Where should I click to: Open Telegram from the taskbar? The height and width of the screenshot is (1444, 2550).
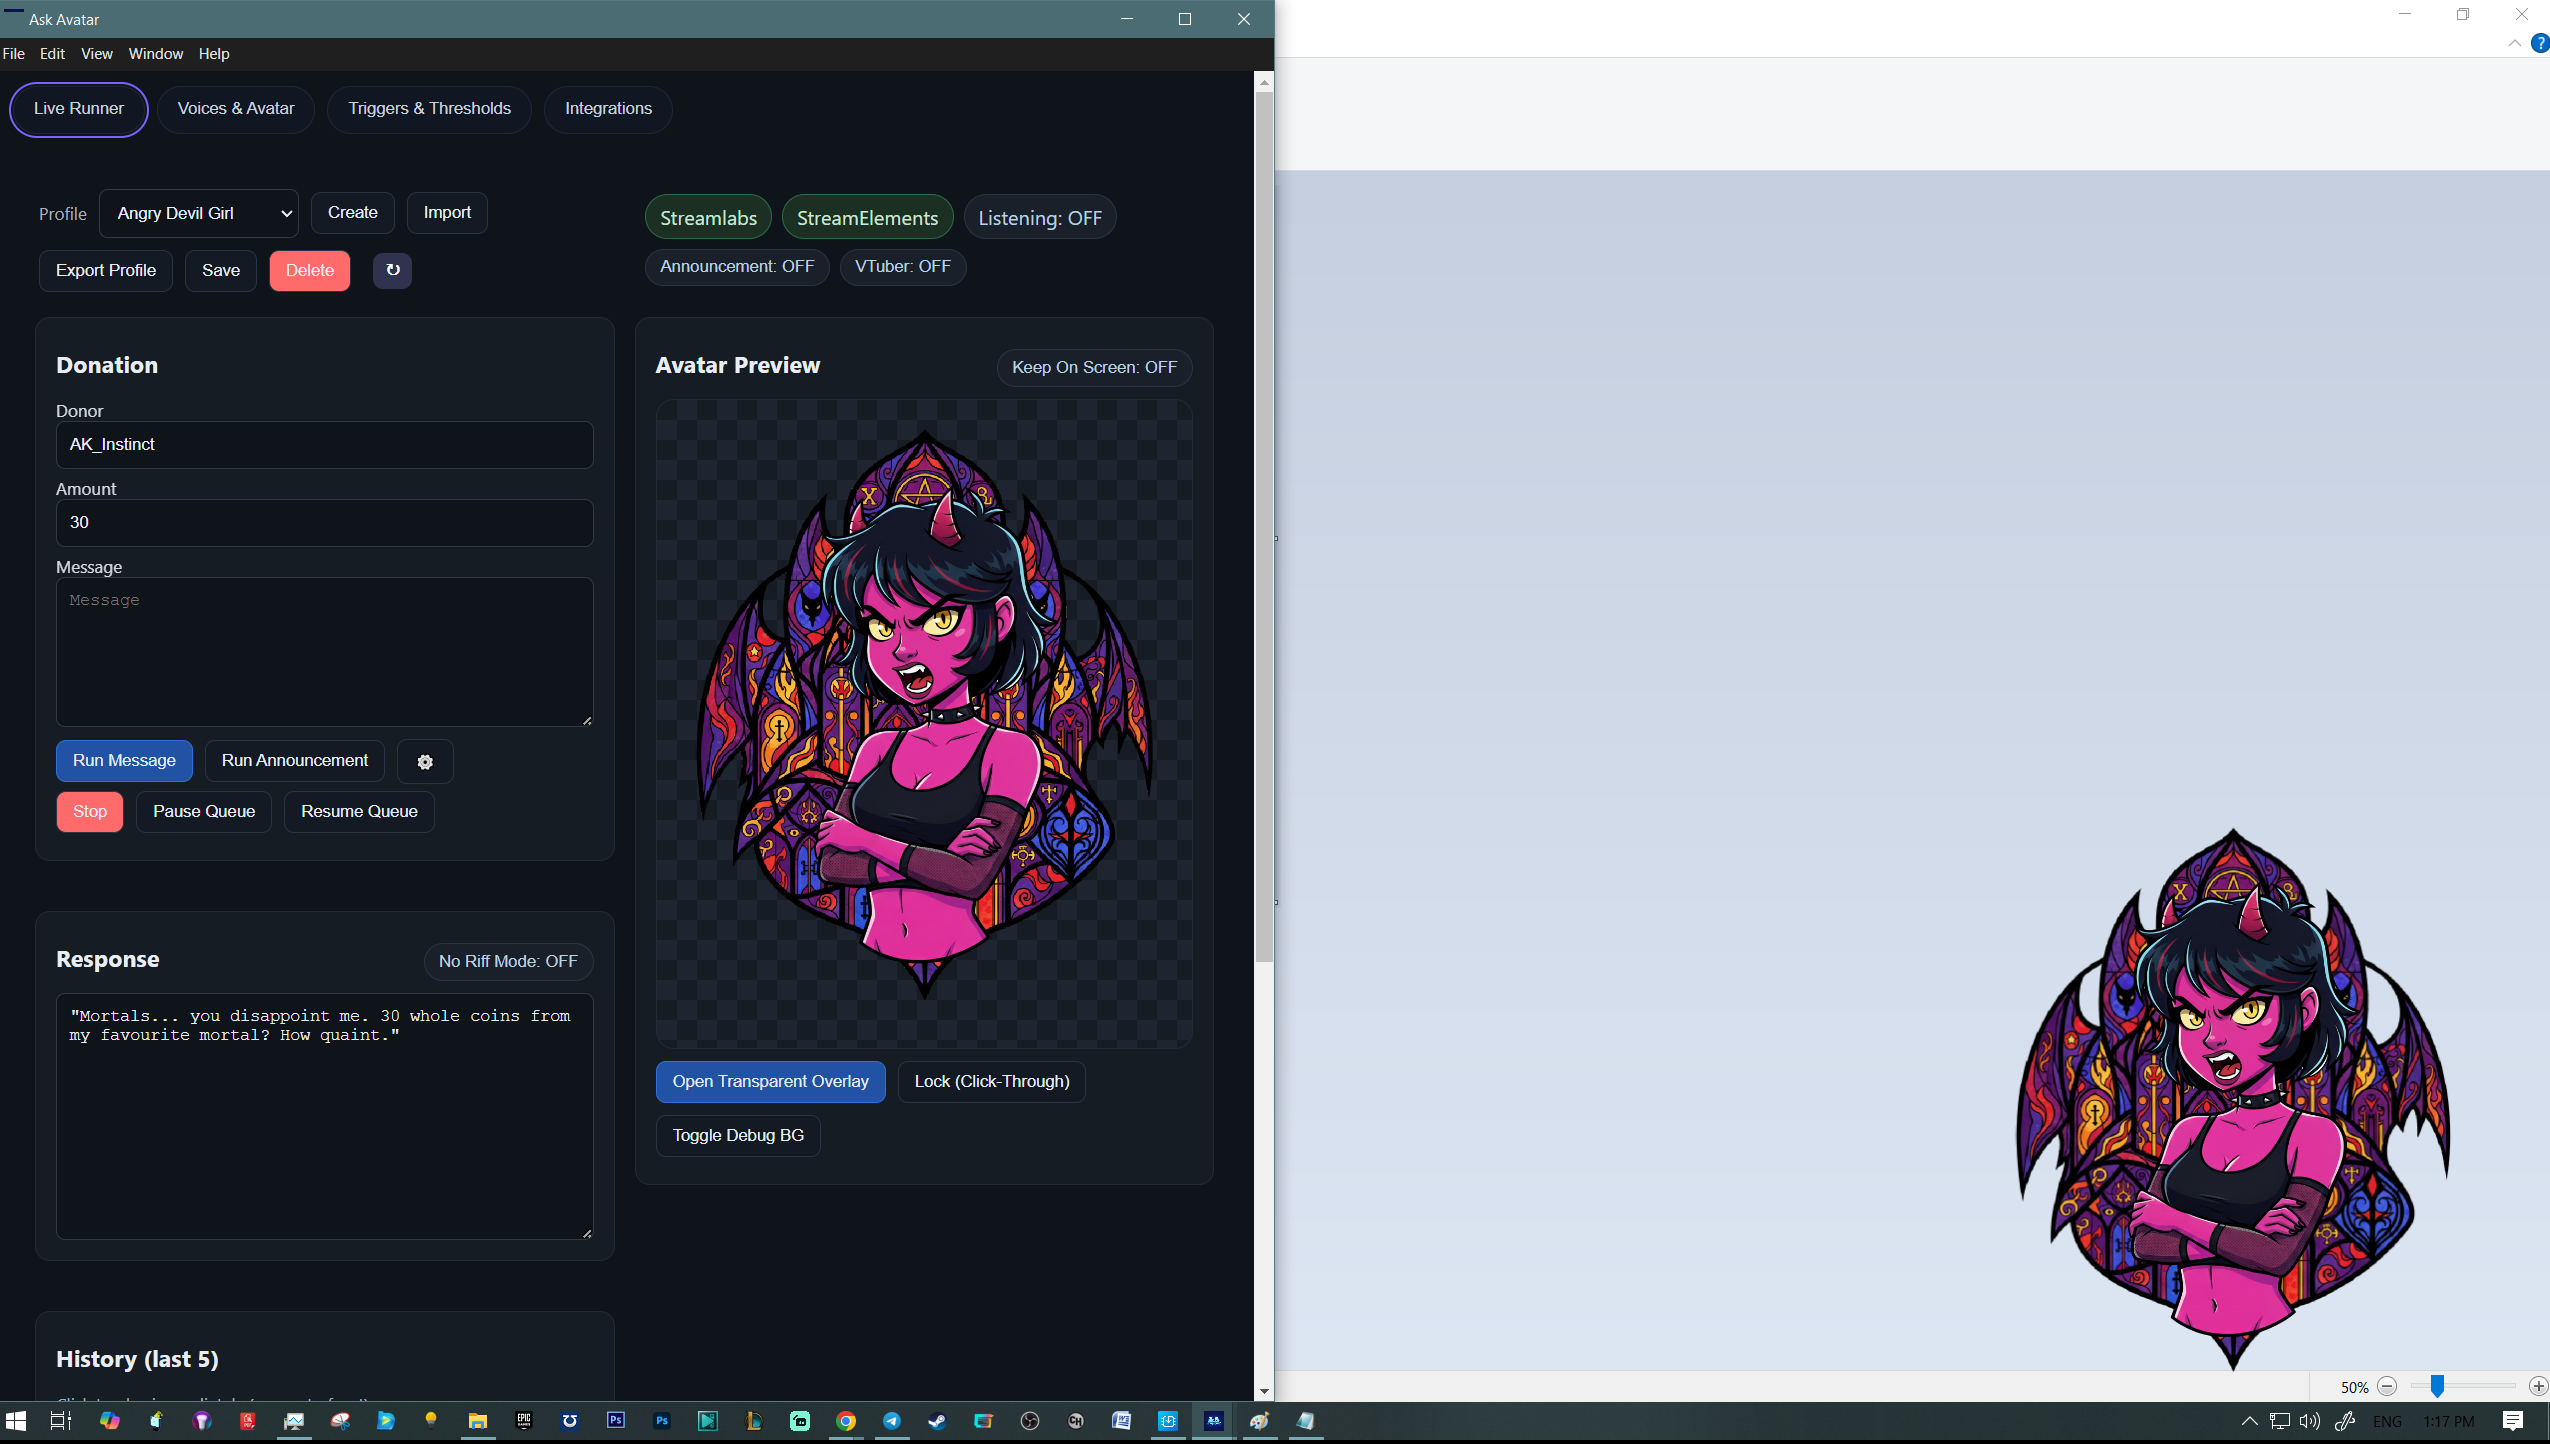891,1421
